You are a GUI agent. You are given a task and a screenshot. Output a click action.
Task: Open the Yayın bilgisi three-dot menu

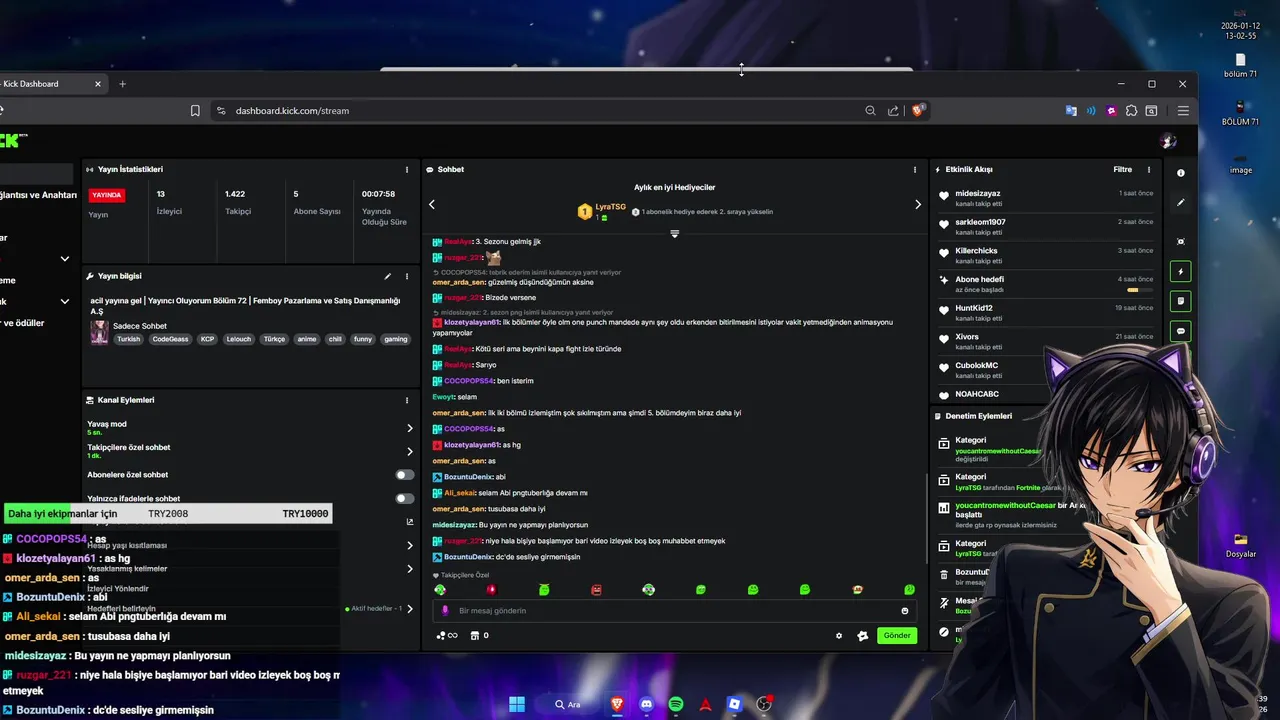click(x=407, y=276)
